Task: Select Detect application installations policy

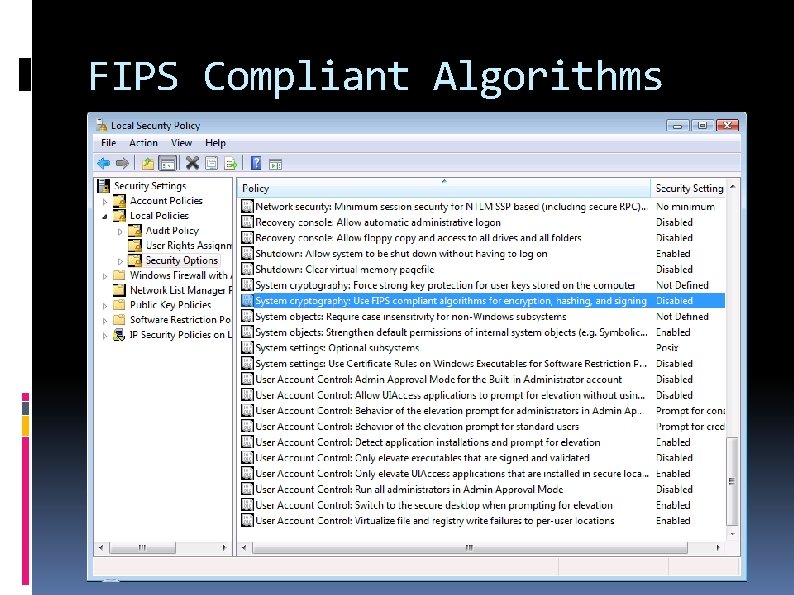Action: 483,442
